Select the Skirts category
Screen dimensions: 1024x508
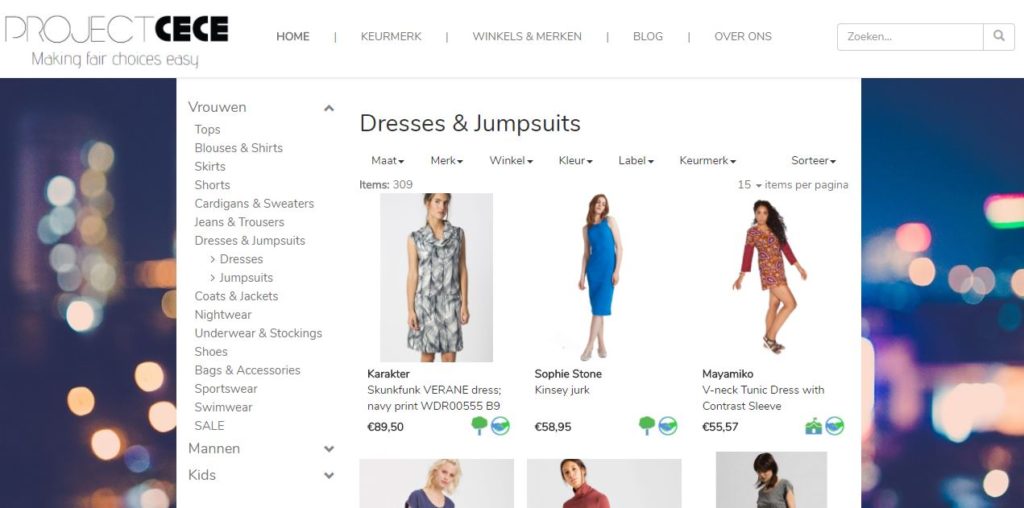(210, 167)
